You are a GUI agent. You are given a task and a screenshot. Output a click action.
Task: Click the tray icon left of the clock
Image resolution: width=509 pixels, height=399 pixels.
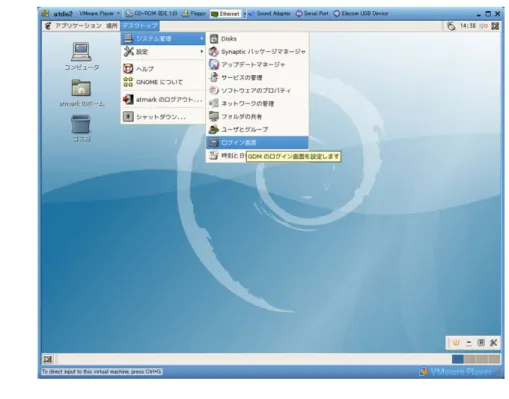451,26
